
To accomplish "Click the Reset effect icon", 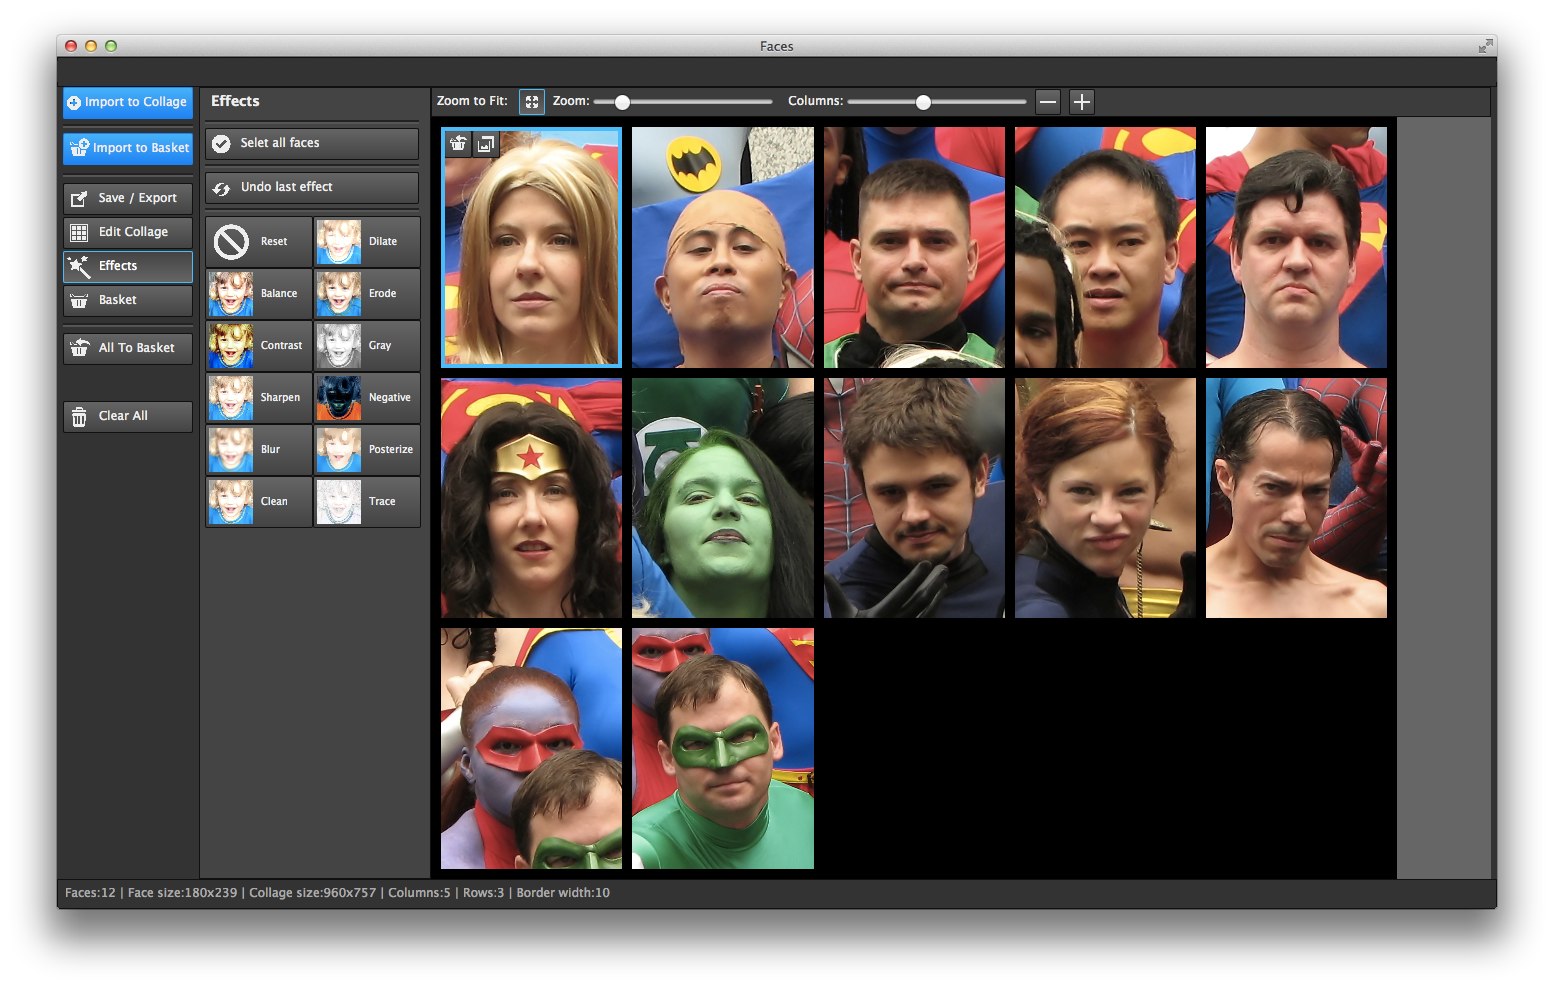I will coord(232,242).
